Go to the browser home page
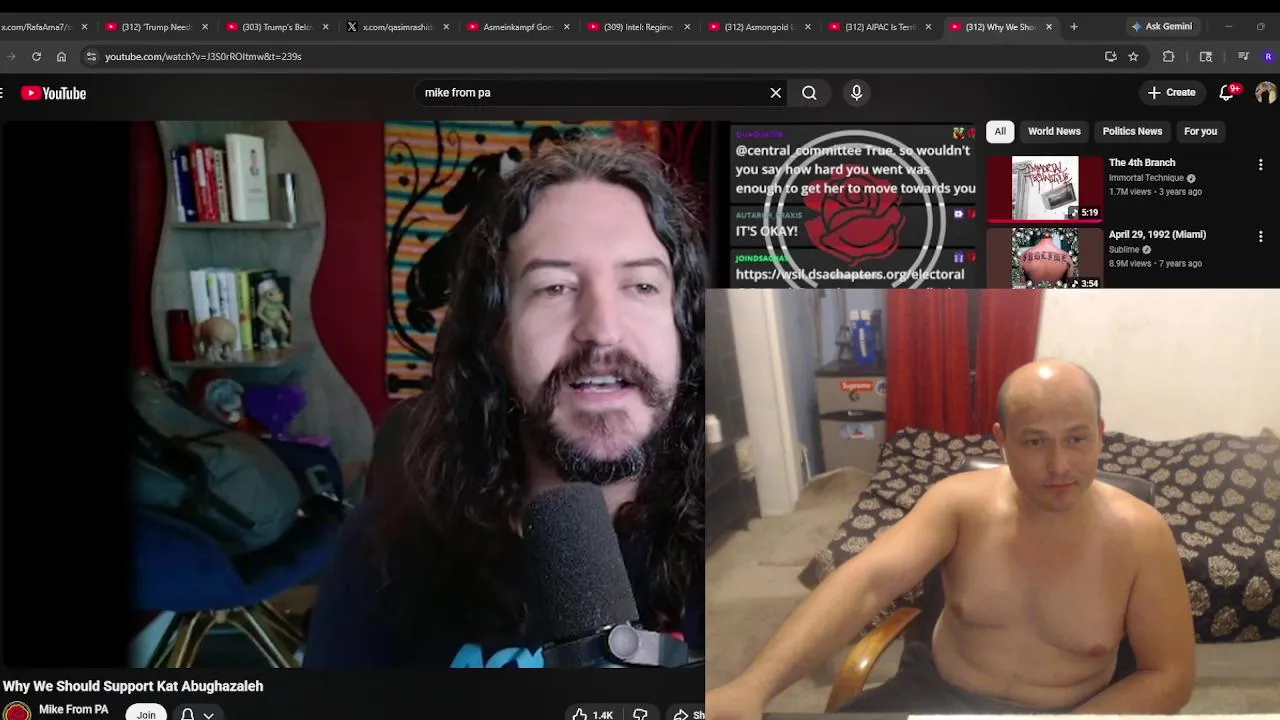Screen dimensions: 1280x720 [61, 57]
